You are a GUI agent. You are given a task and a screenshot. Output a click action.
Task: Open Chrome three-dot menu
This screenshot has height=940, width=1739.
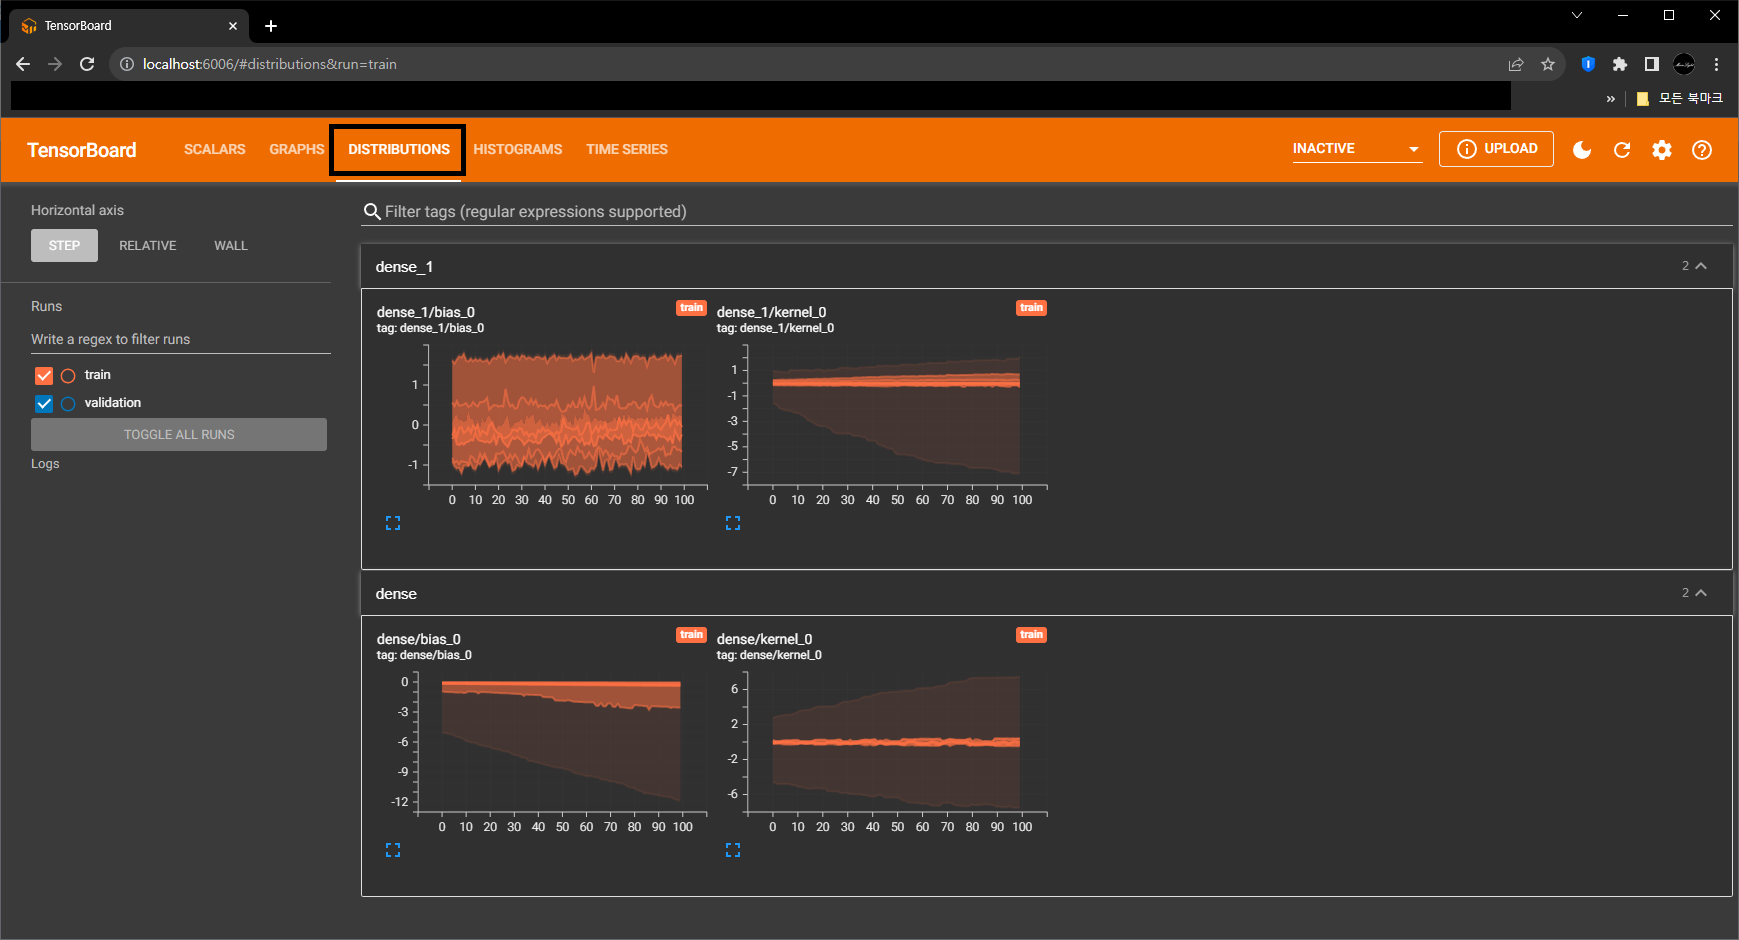tap(1716, 64)
